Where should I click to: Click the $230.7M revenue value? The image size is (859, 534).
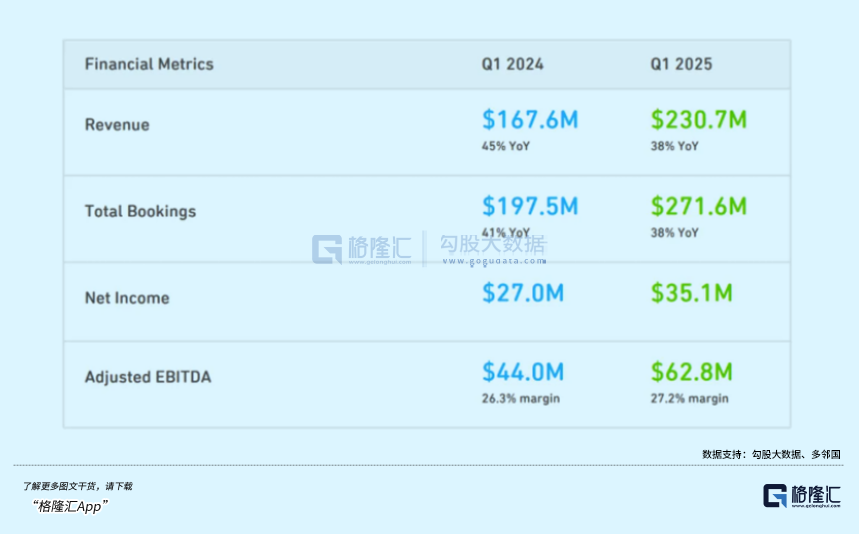coord(698,120)
